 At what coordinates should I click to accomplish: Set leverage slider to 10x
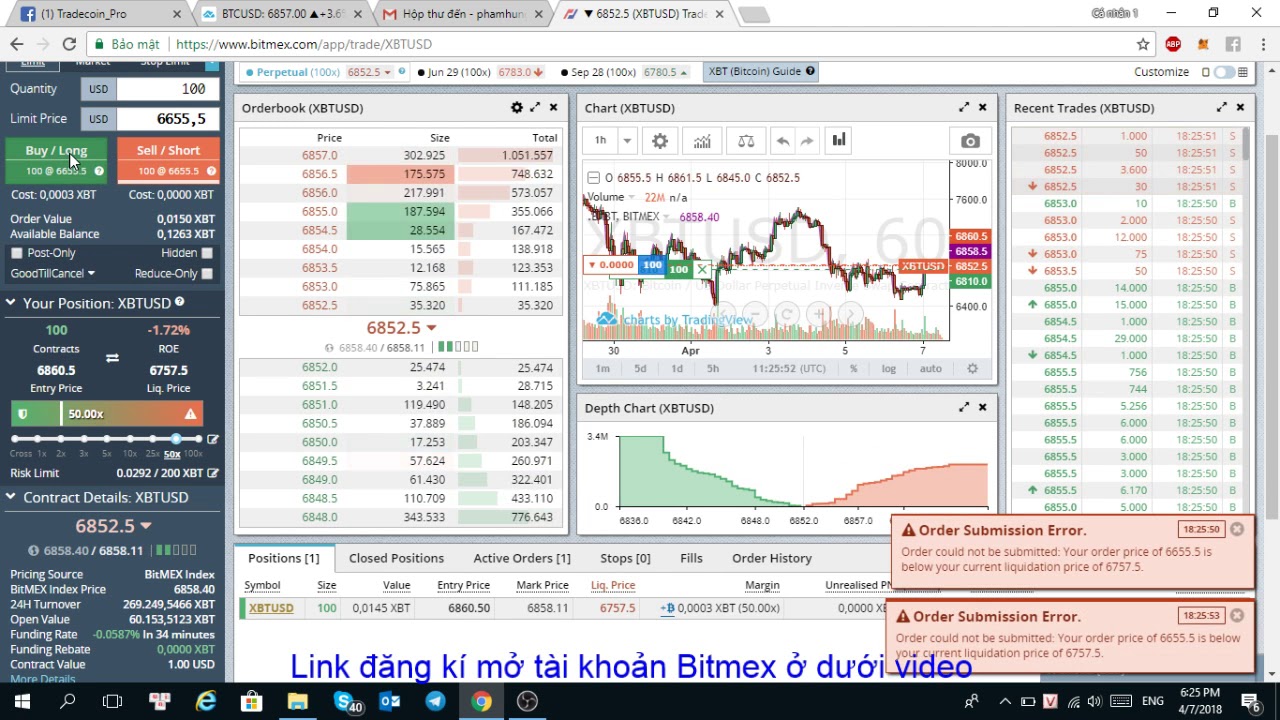coord(128,439)
